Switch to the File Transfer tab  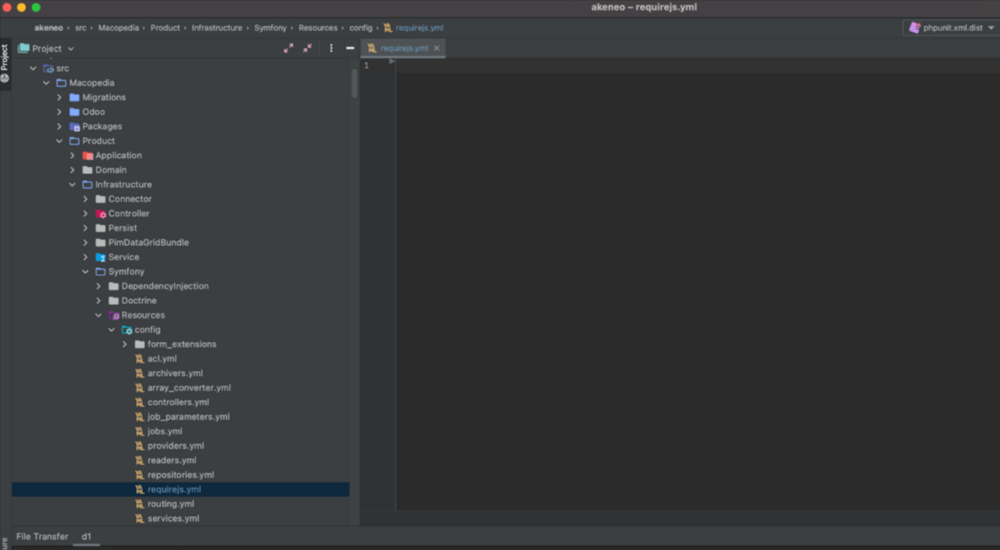(42, 537)
